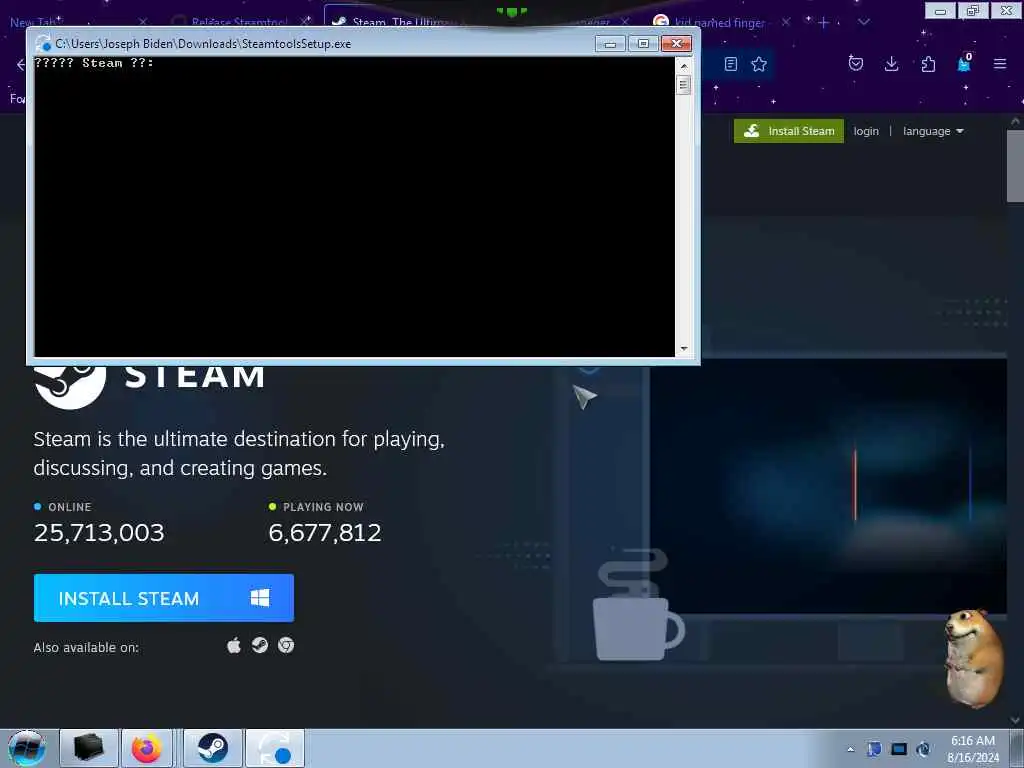The height and width of the screenshot is (768, 1024).
Task: Bookmark this page with star icon
Action: [759, 64]
